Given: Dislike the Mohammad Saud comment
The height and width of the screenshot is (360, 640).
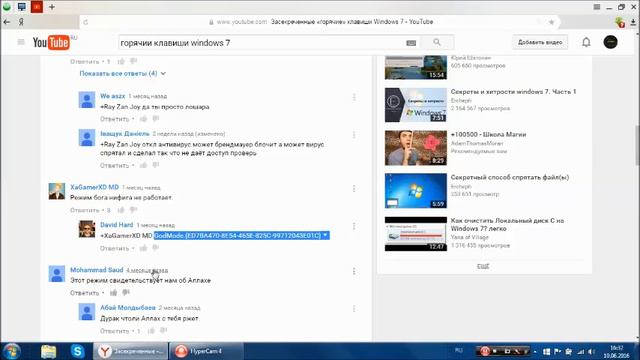Looking at the screenshot, I should coord(126,293).
